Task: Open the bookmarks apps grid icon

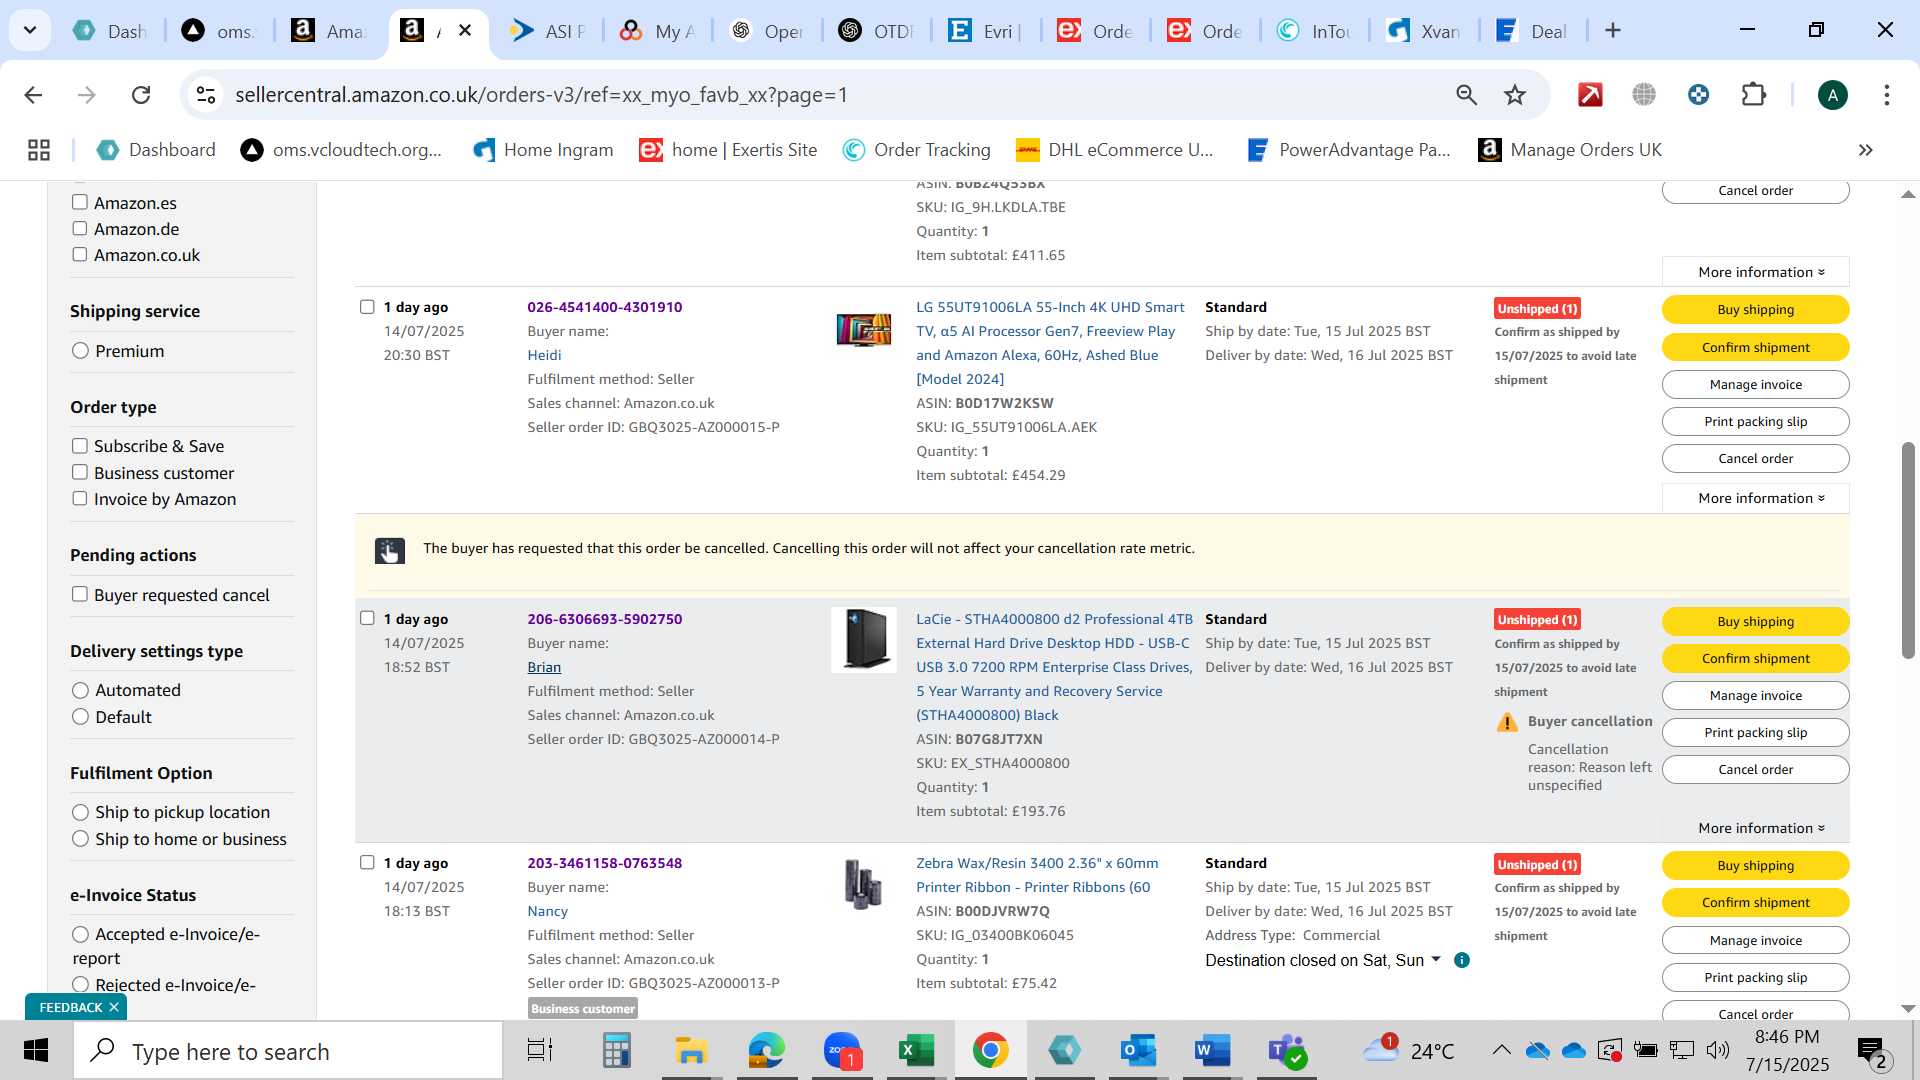Action: point(39,150)
